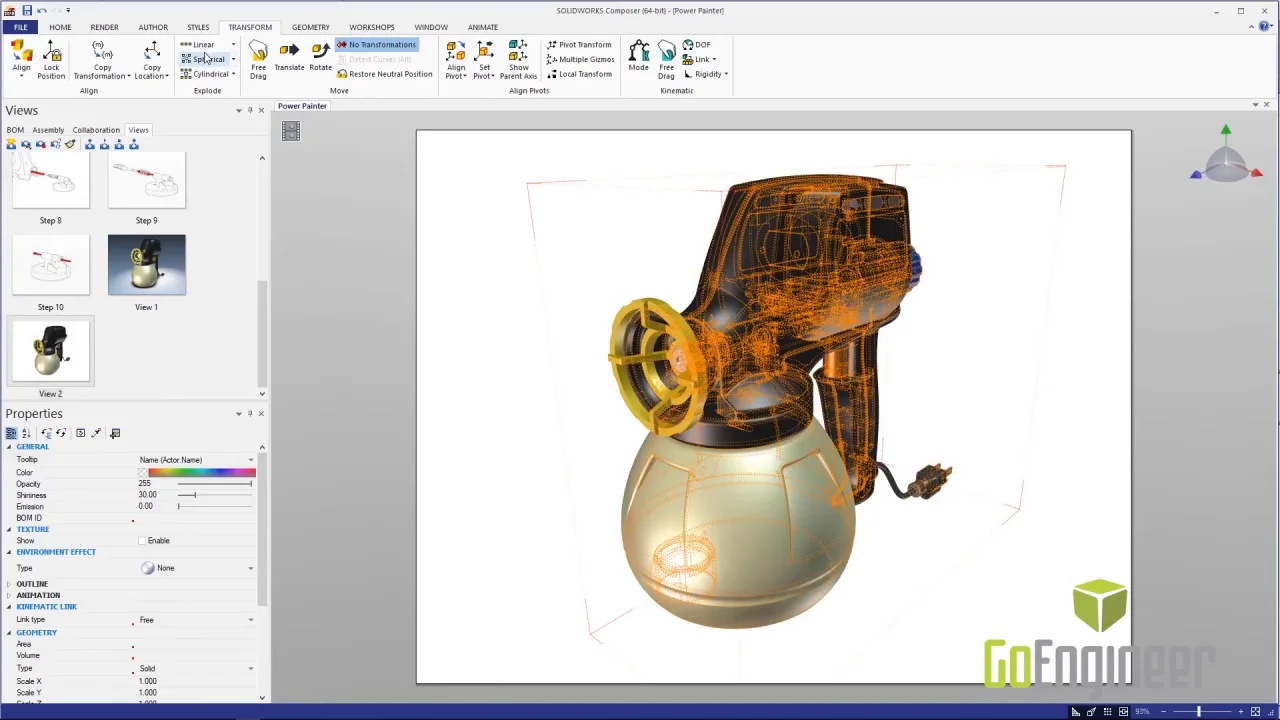Click the Cylindrical explode button
The width and height of the screenshot is (1280, 720).
tap(205, 74)
